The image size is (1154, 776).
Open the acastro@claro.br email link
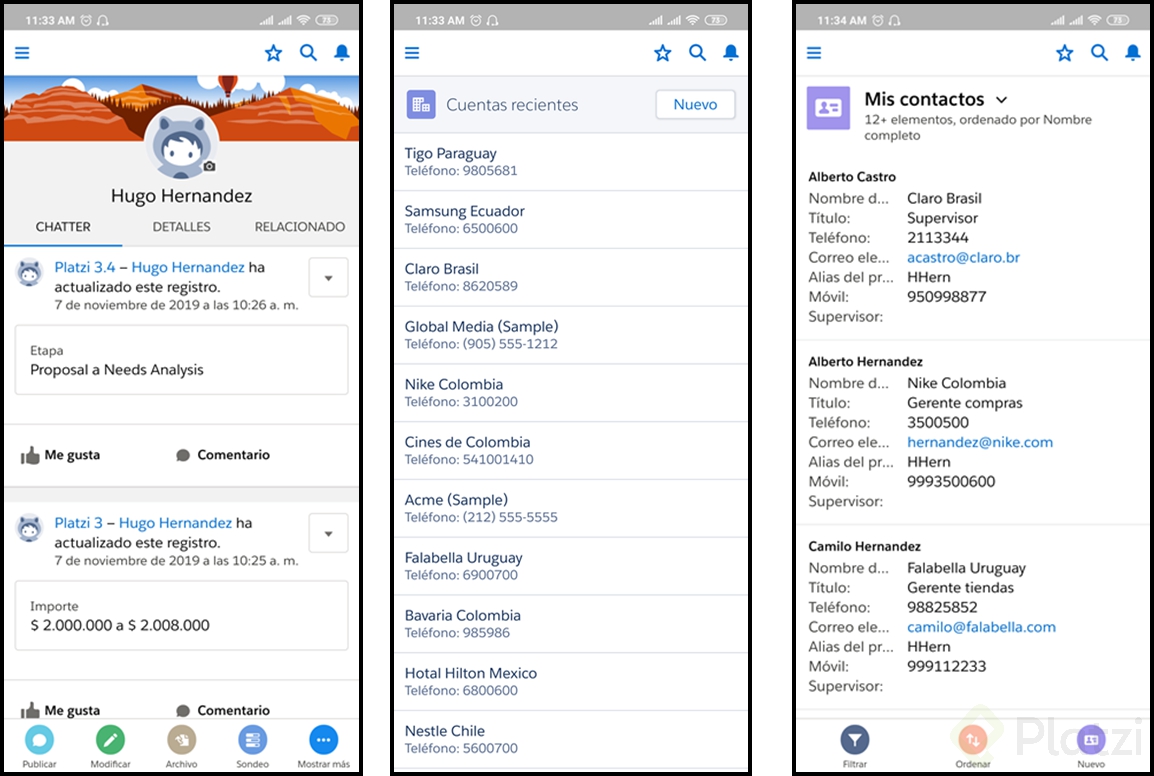click(963, 258)
